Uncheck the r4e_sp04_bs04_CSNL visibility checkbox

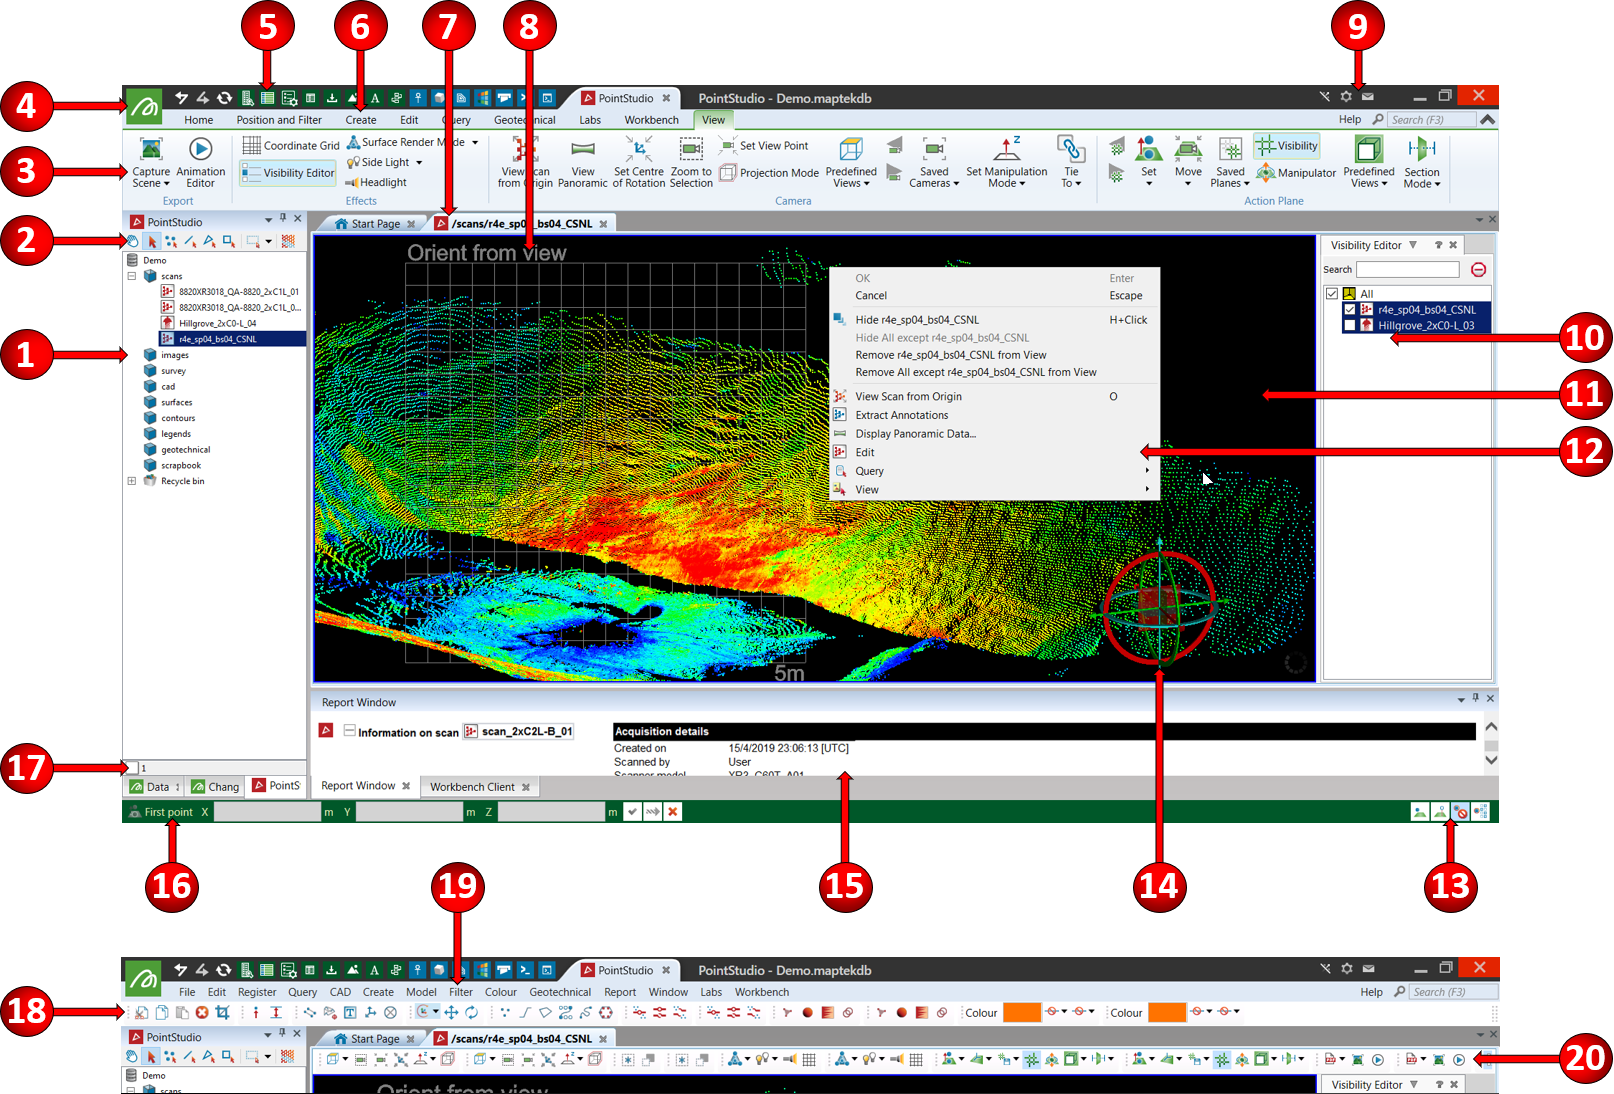click(x=1350, y=310)
